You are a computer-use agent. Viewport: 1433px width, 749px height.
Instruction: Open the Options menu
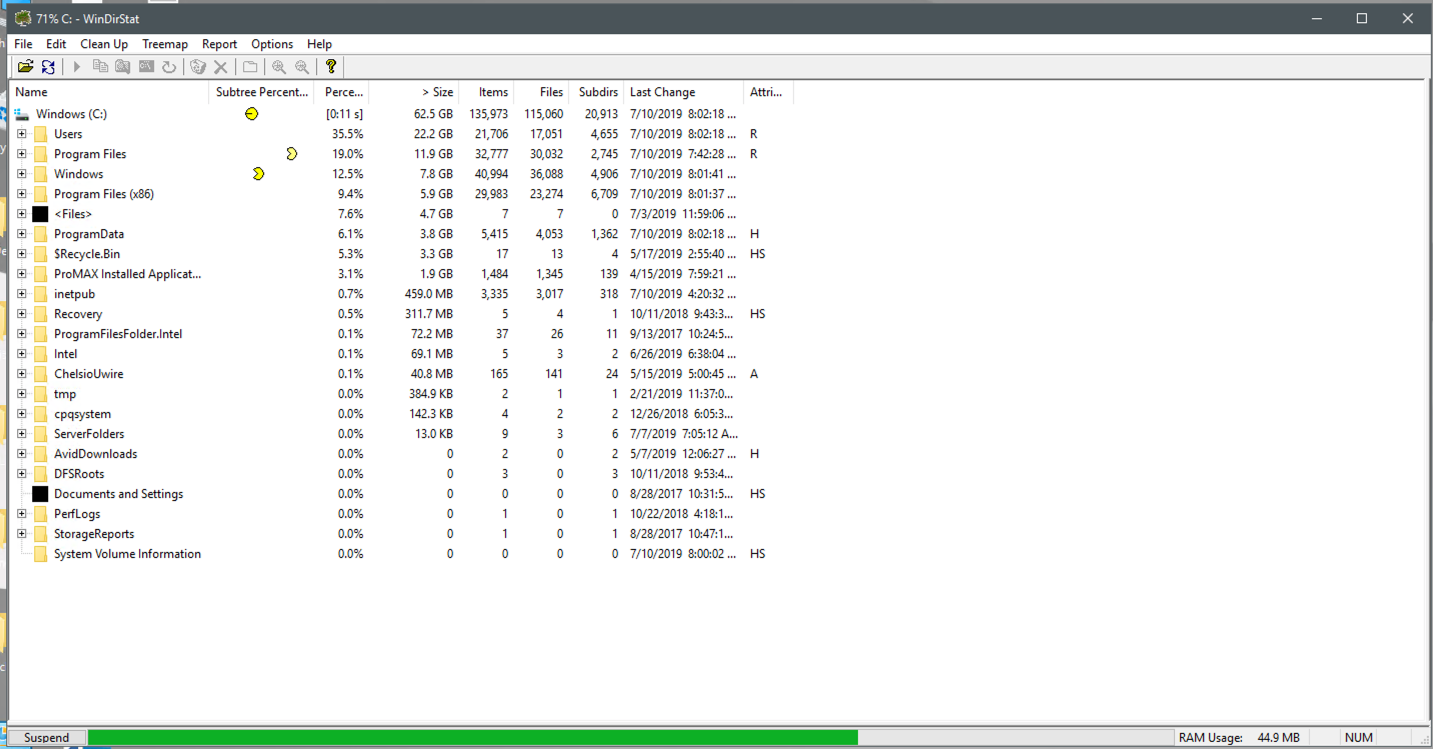tap(272, 44)
